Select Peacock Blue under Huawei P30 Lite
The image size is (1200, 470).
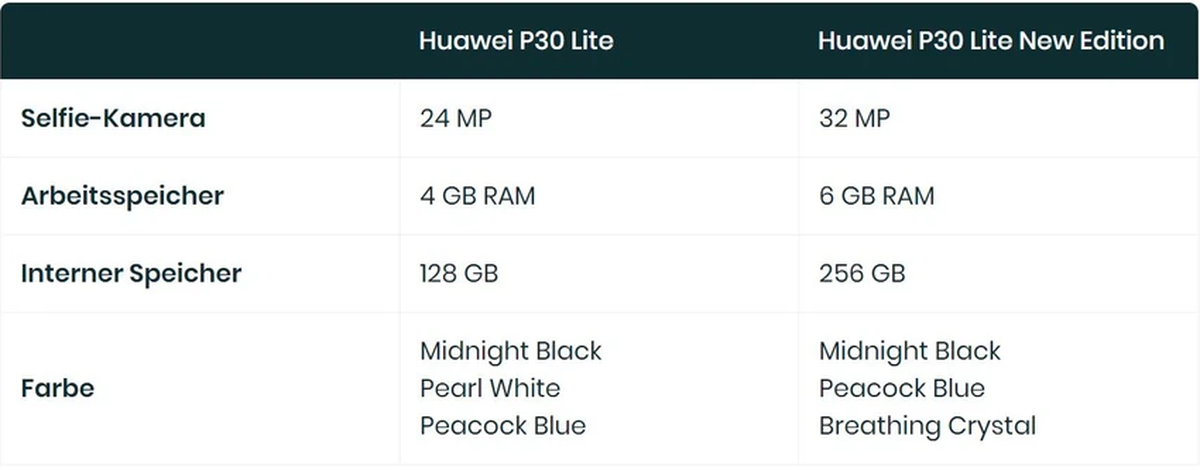click(x=503, y=426)
